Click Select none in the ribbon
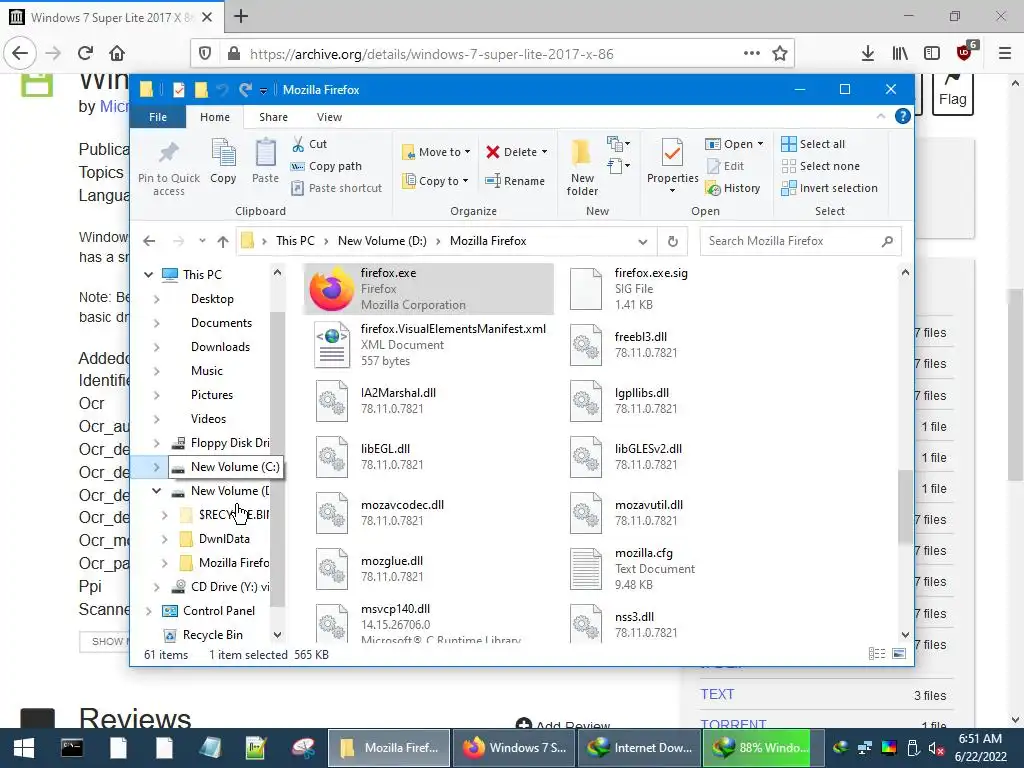 pos(821,166)
